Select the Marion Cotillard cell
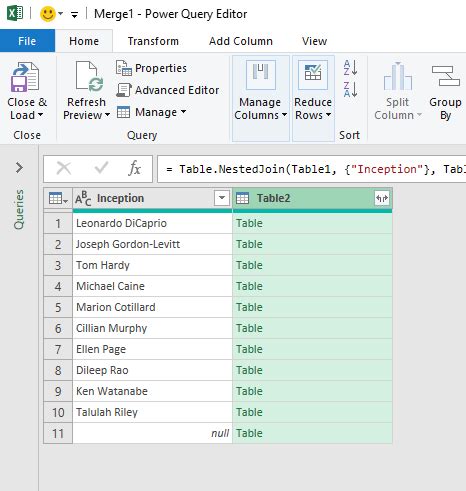The image size is (466, 491). pos(152,307)
